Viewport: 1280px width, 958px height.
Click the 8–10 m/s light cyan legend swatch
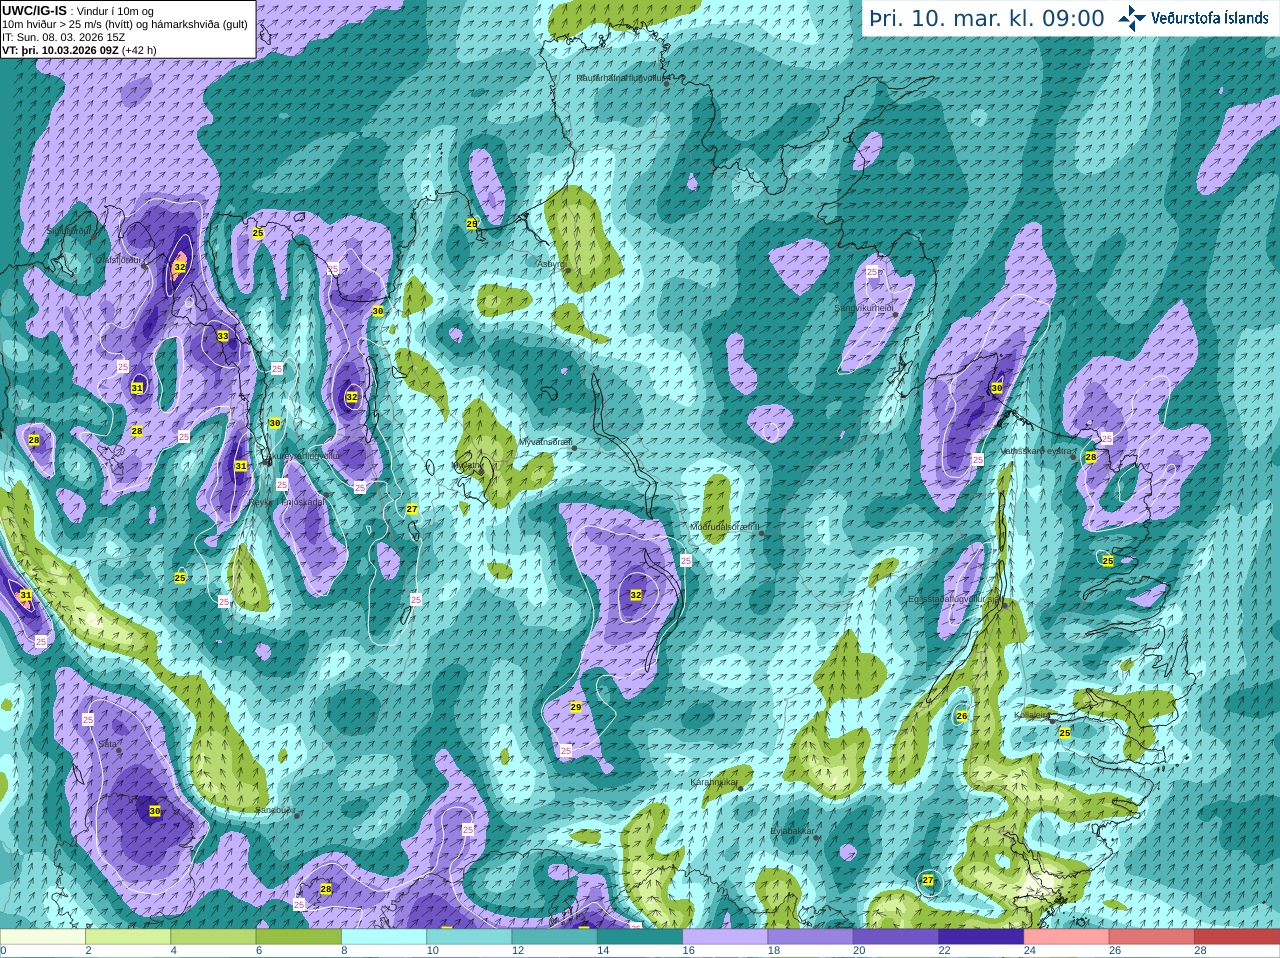(384, 937)
